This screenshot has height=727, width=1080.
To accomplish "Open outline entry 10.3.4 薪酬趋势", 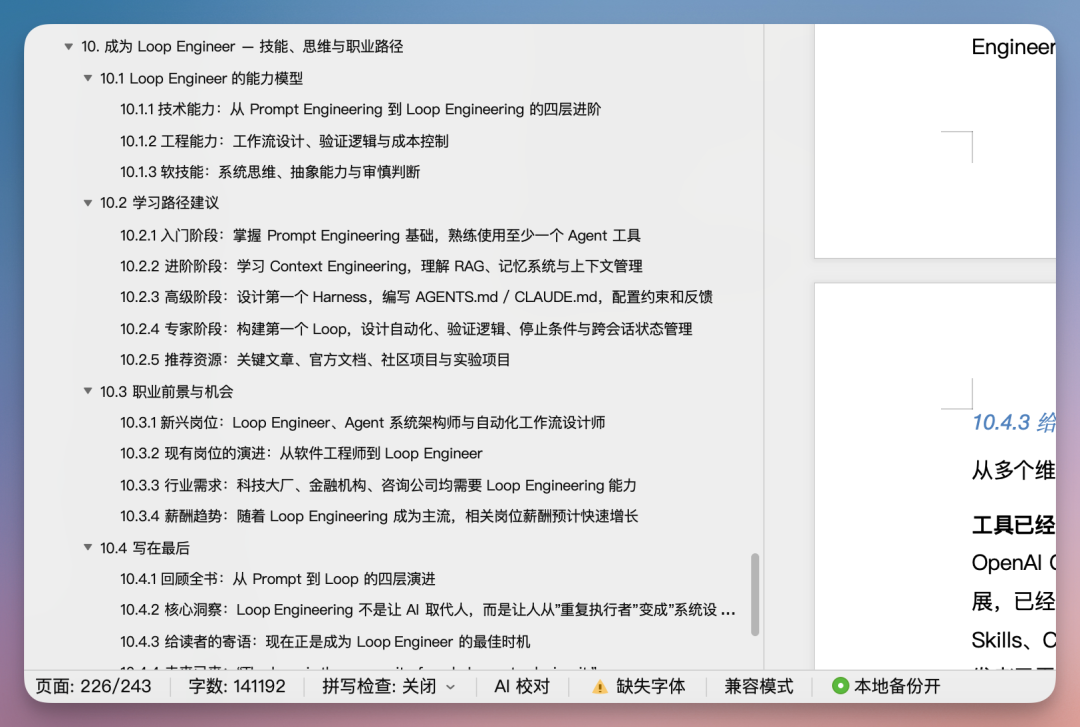I will (x=379, y=516).
